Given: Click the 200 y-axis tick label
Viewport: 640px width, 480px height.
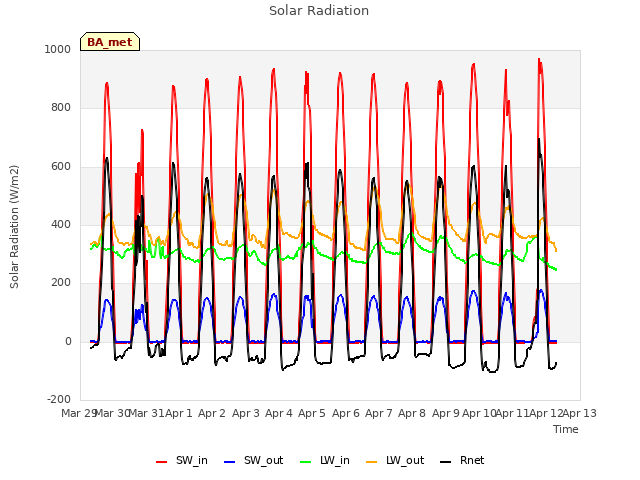Looking at the screenshot, I should pos(61,282).
